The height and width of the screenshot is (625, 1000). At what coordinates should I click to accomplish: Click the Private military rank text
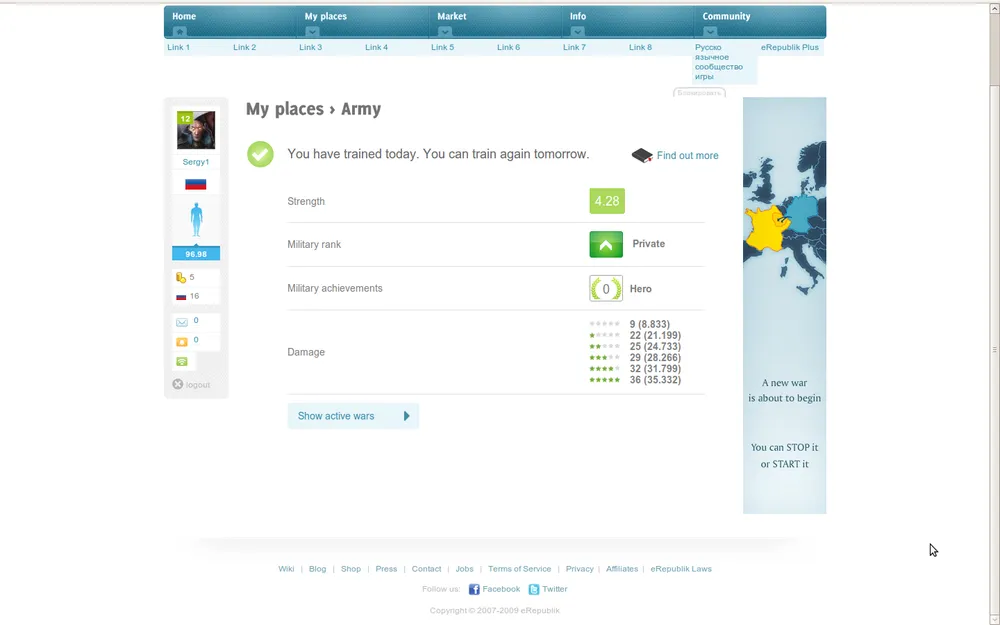coord(649,244)
